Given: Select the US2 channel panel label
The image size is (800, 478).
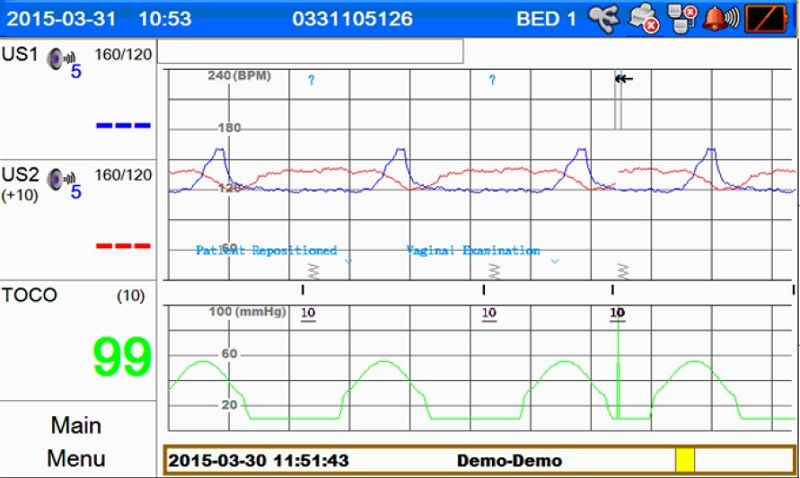Looking at the screenshot, I should pyautogui.click(x=21, y=174).
